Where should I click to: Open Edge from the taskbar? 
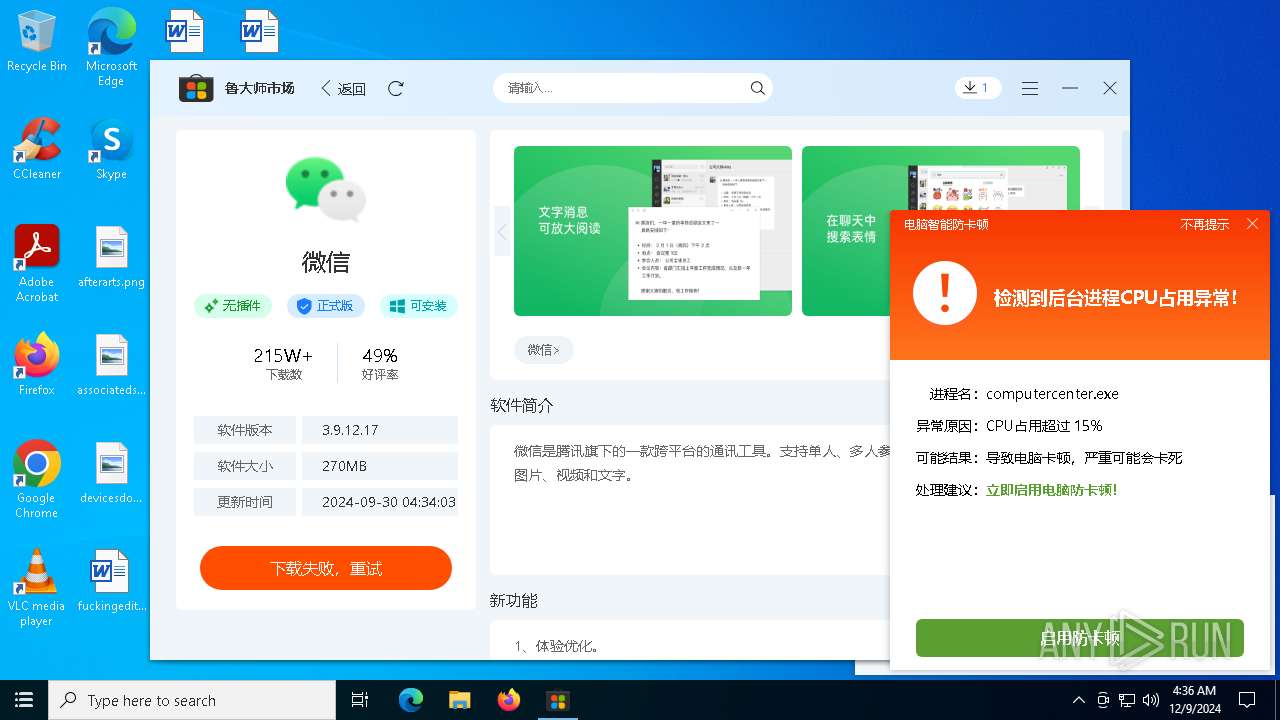point(411,700)
